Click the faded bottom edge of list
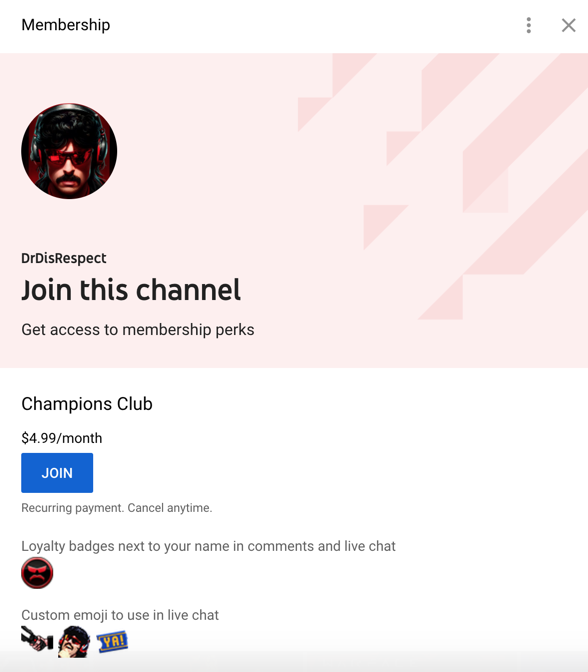 pyautogui.click(x=294, y=663)
